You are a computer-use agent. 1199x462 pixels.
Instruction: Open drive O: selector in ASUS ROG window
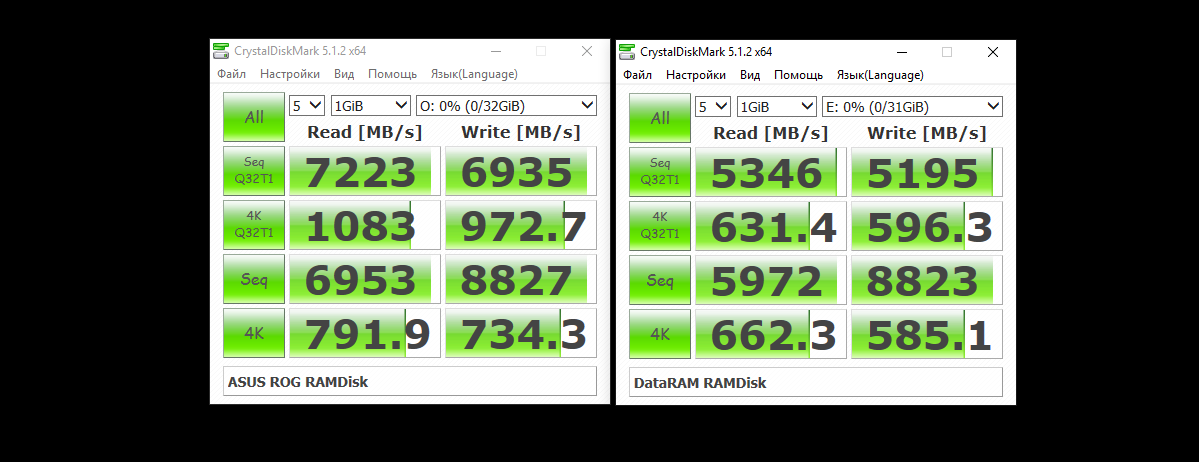[506, 106]
